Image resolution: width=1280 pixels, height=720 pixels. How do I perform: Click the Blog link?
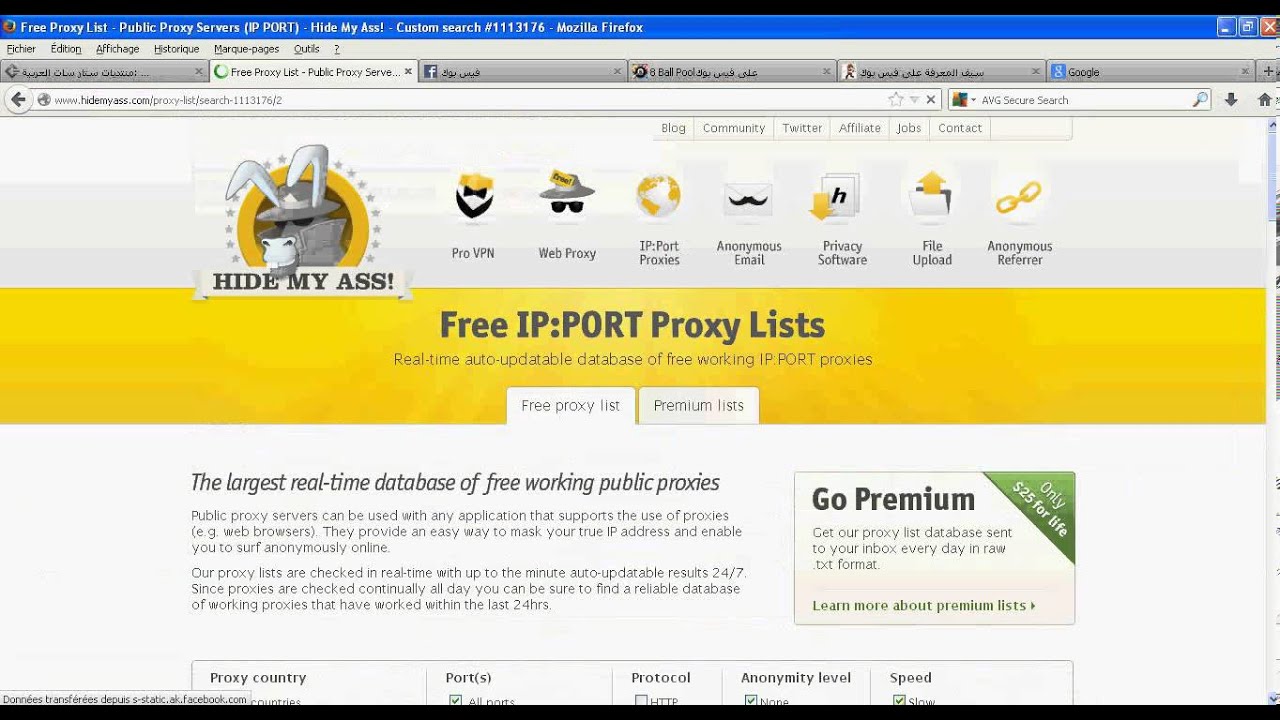point(673,128)
